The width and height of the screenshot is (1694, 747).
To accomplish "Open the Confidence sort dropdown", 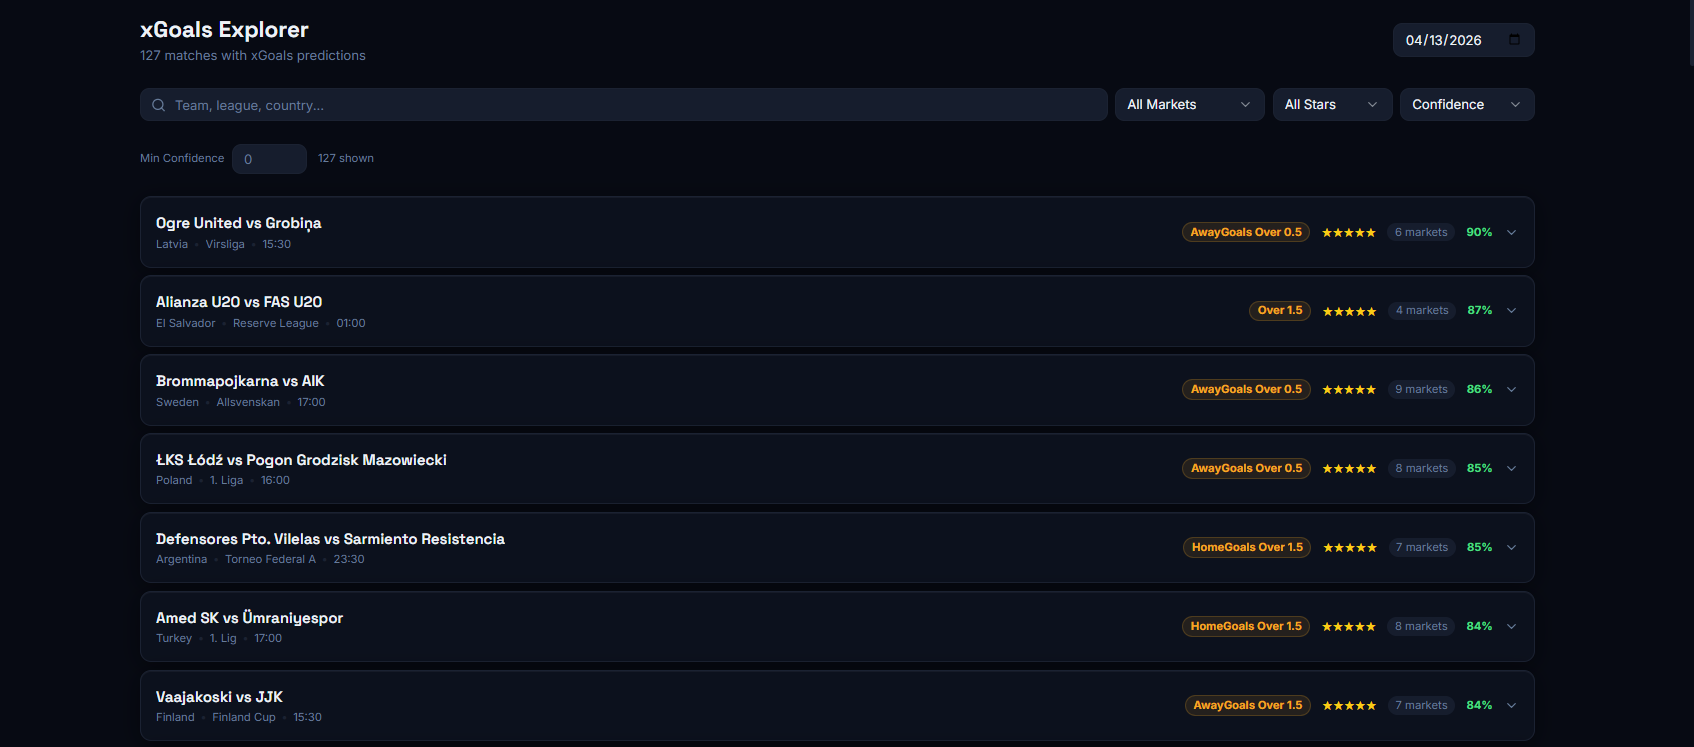I will pyautogui.click(x=1466, y=105).
